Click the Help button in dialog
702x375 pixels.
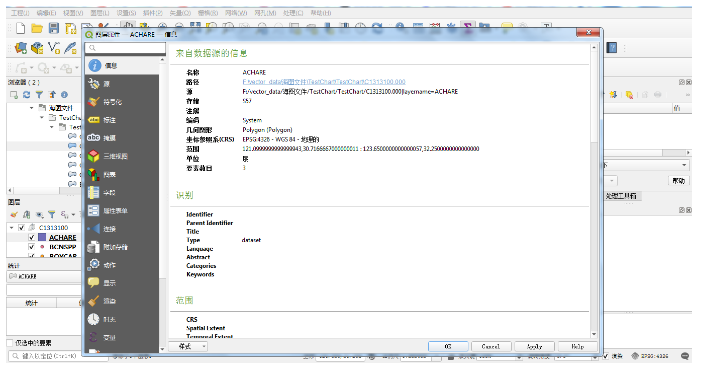click(578, 346)
